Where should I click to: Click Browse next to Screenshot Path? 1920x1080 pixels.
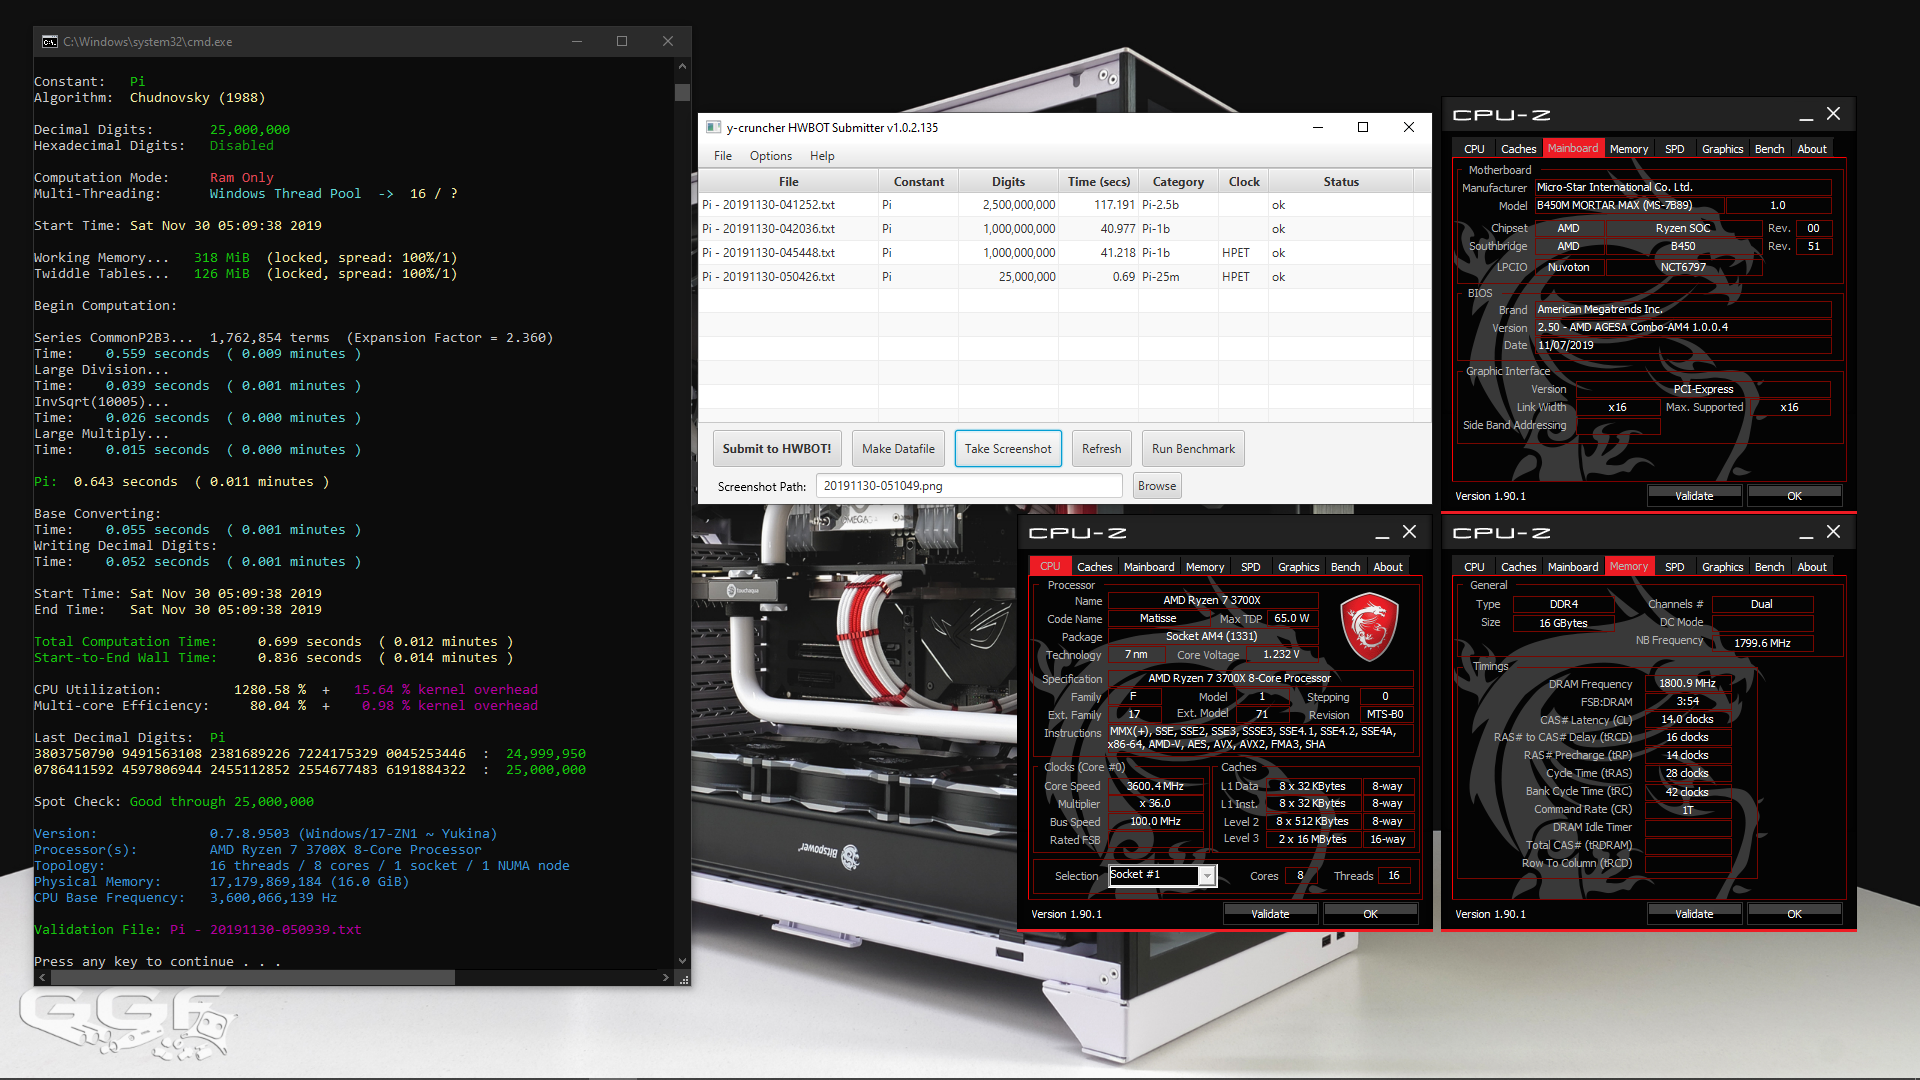tap(1157, 486)
